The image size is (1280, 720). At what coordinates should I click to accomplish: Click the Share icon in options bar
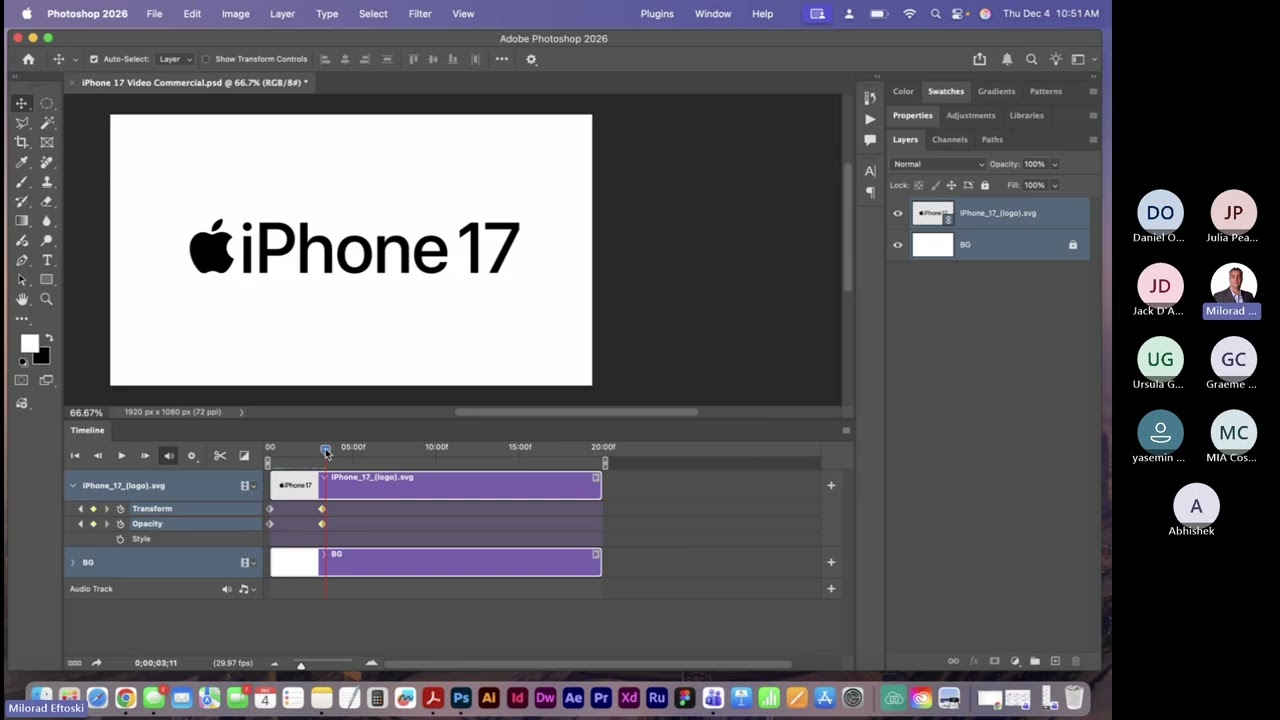979,59
